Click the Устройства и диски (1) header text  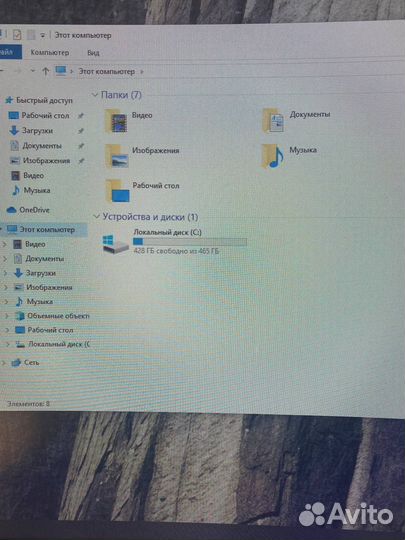coord(150,217)
